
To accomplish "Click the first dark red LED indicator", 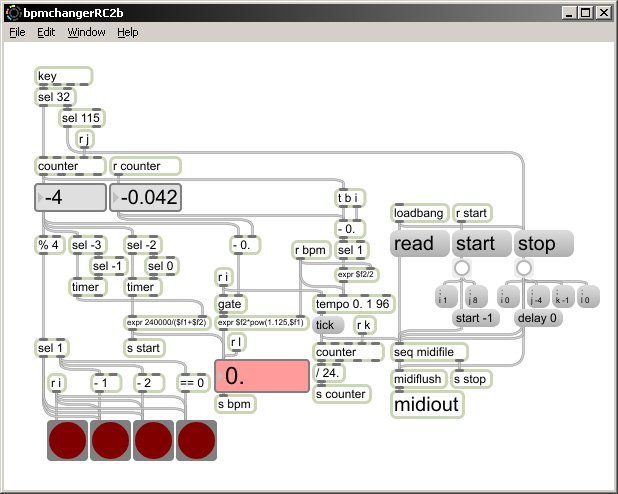I will point(67,440).
